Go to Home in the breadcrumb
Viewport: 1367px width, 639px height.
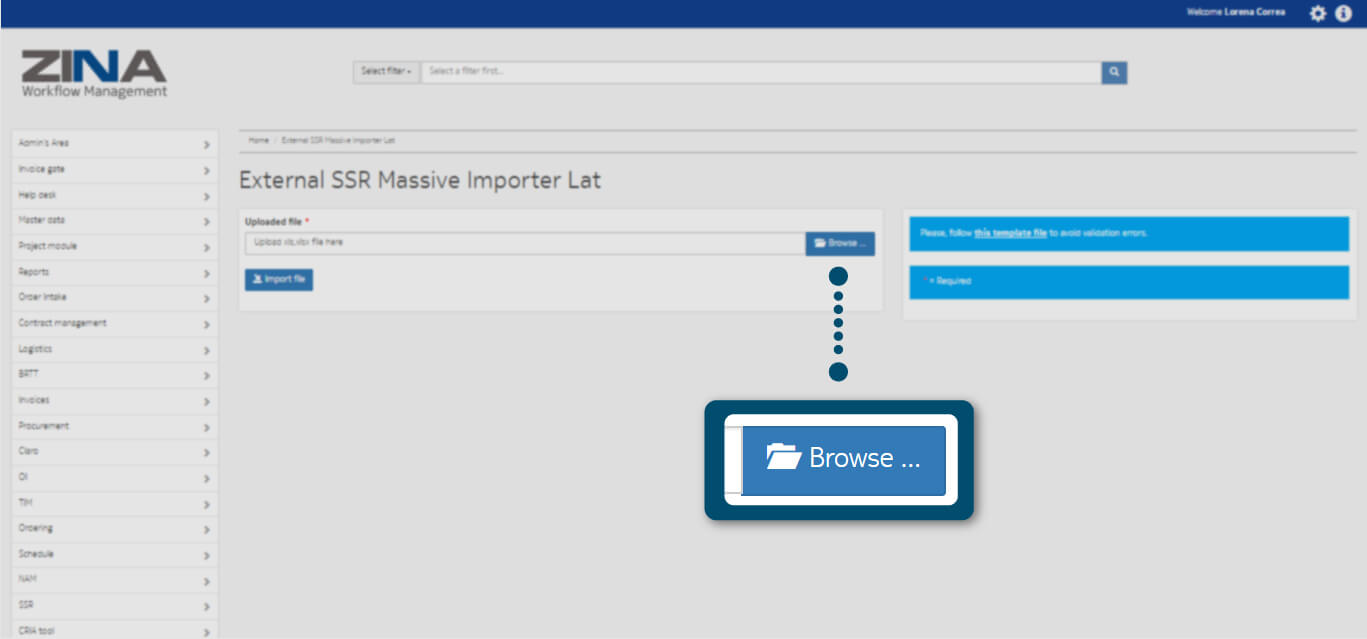tap(258, 140)
